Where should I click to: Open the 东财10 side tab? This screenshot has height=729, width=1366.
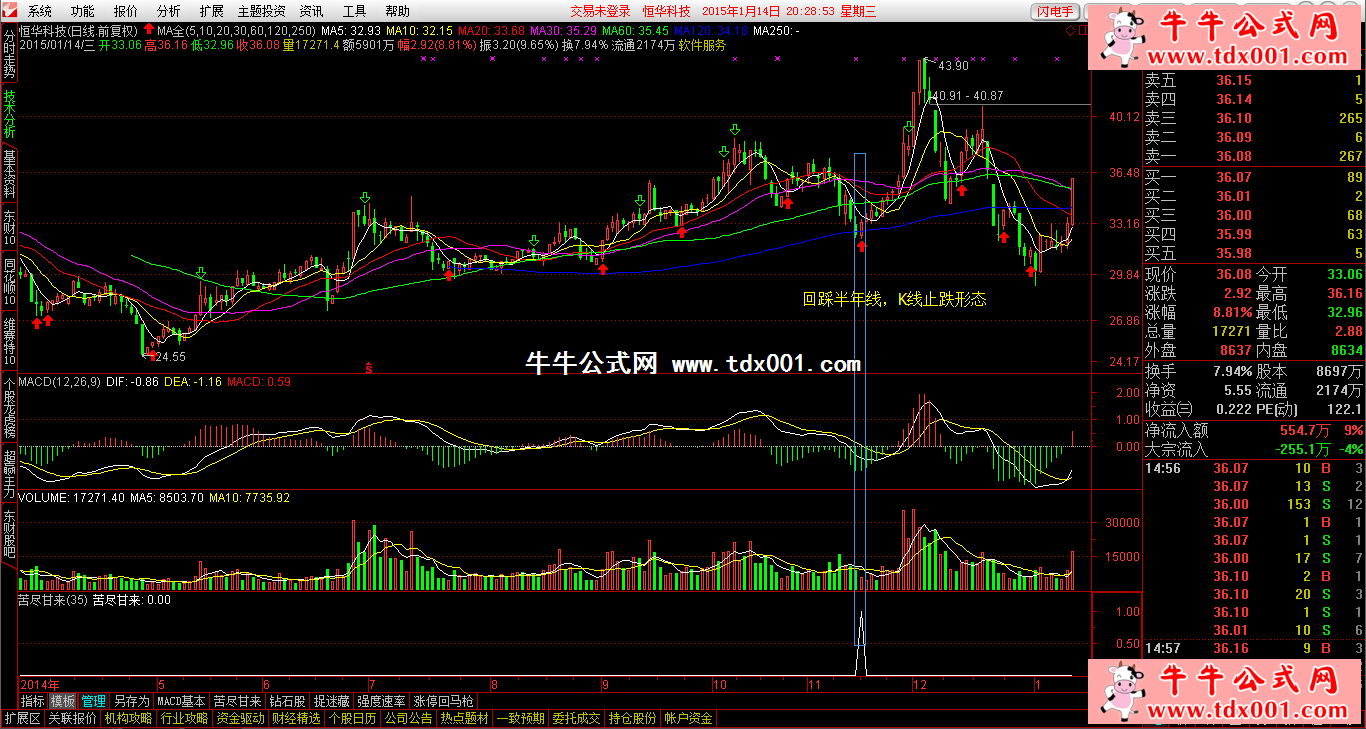(x=9, y=228)
